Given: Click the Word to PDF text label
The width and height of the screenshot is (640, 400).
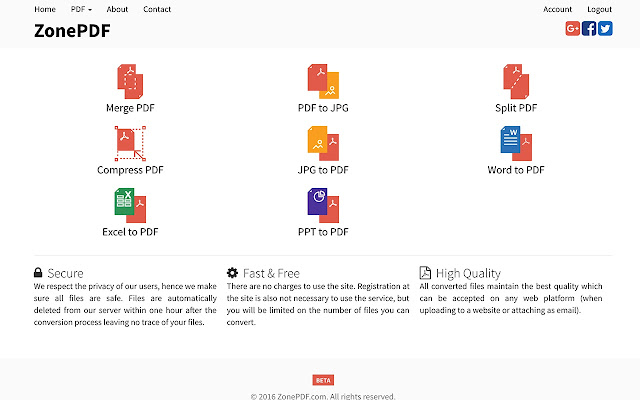Looking at the screenshot, I should point(516,170).
